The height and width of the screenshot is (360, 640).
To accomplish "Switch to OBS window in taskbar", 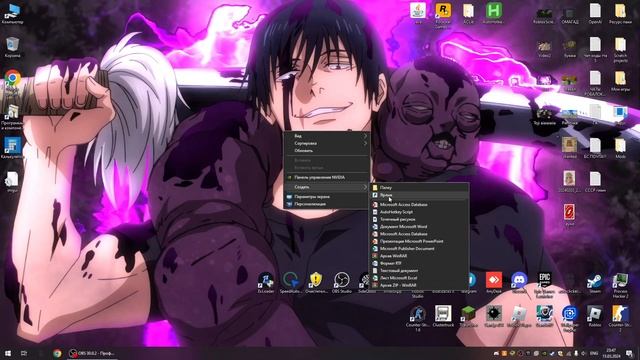I will point(92,353).
